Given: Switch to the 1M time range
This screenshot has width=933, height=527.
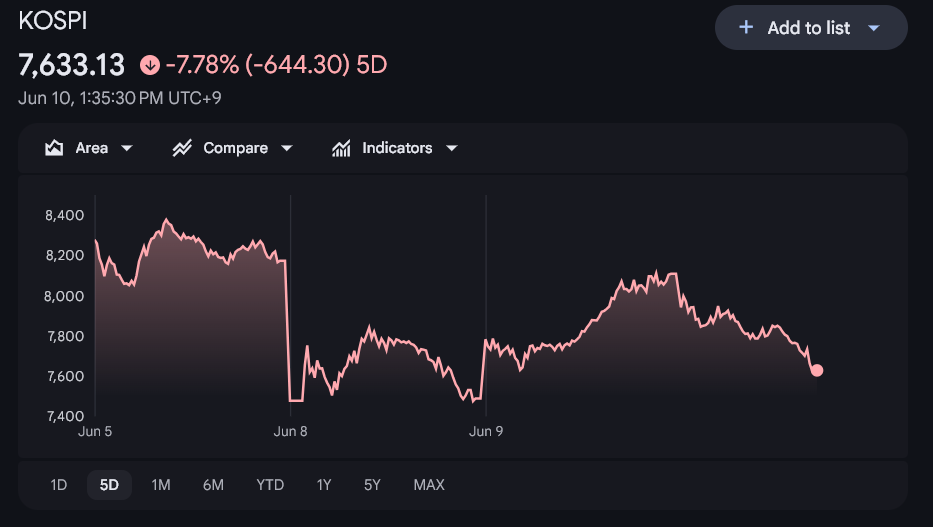Looking at the screenshot, I should click(x=161, y=485).
